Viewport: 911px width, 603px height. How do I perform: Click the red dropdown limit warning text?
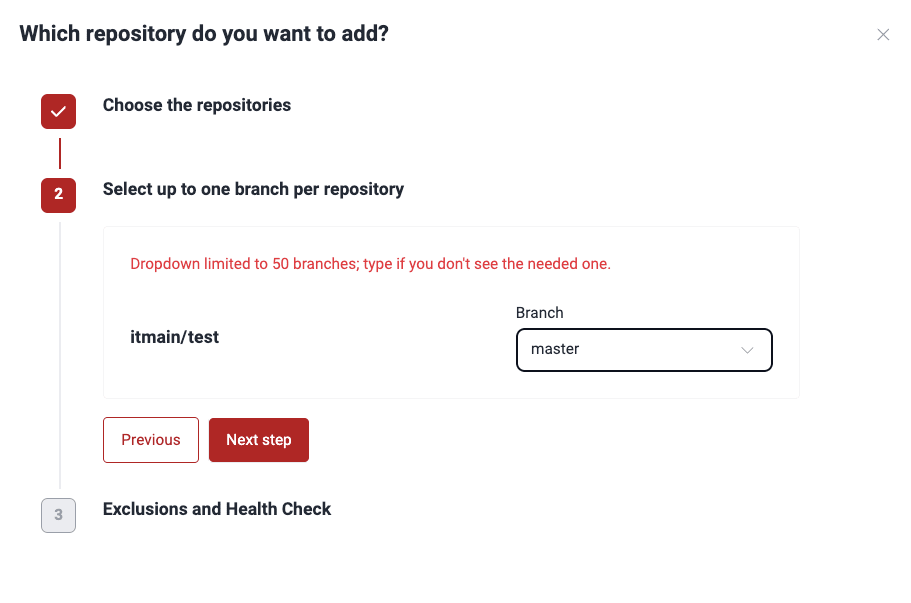(x=370, y=264)
